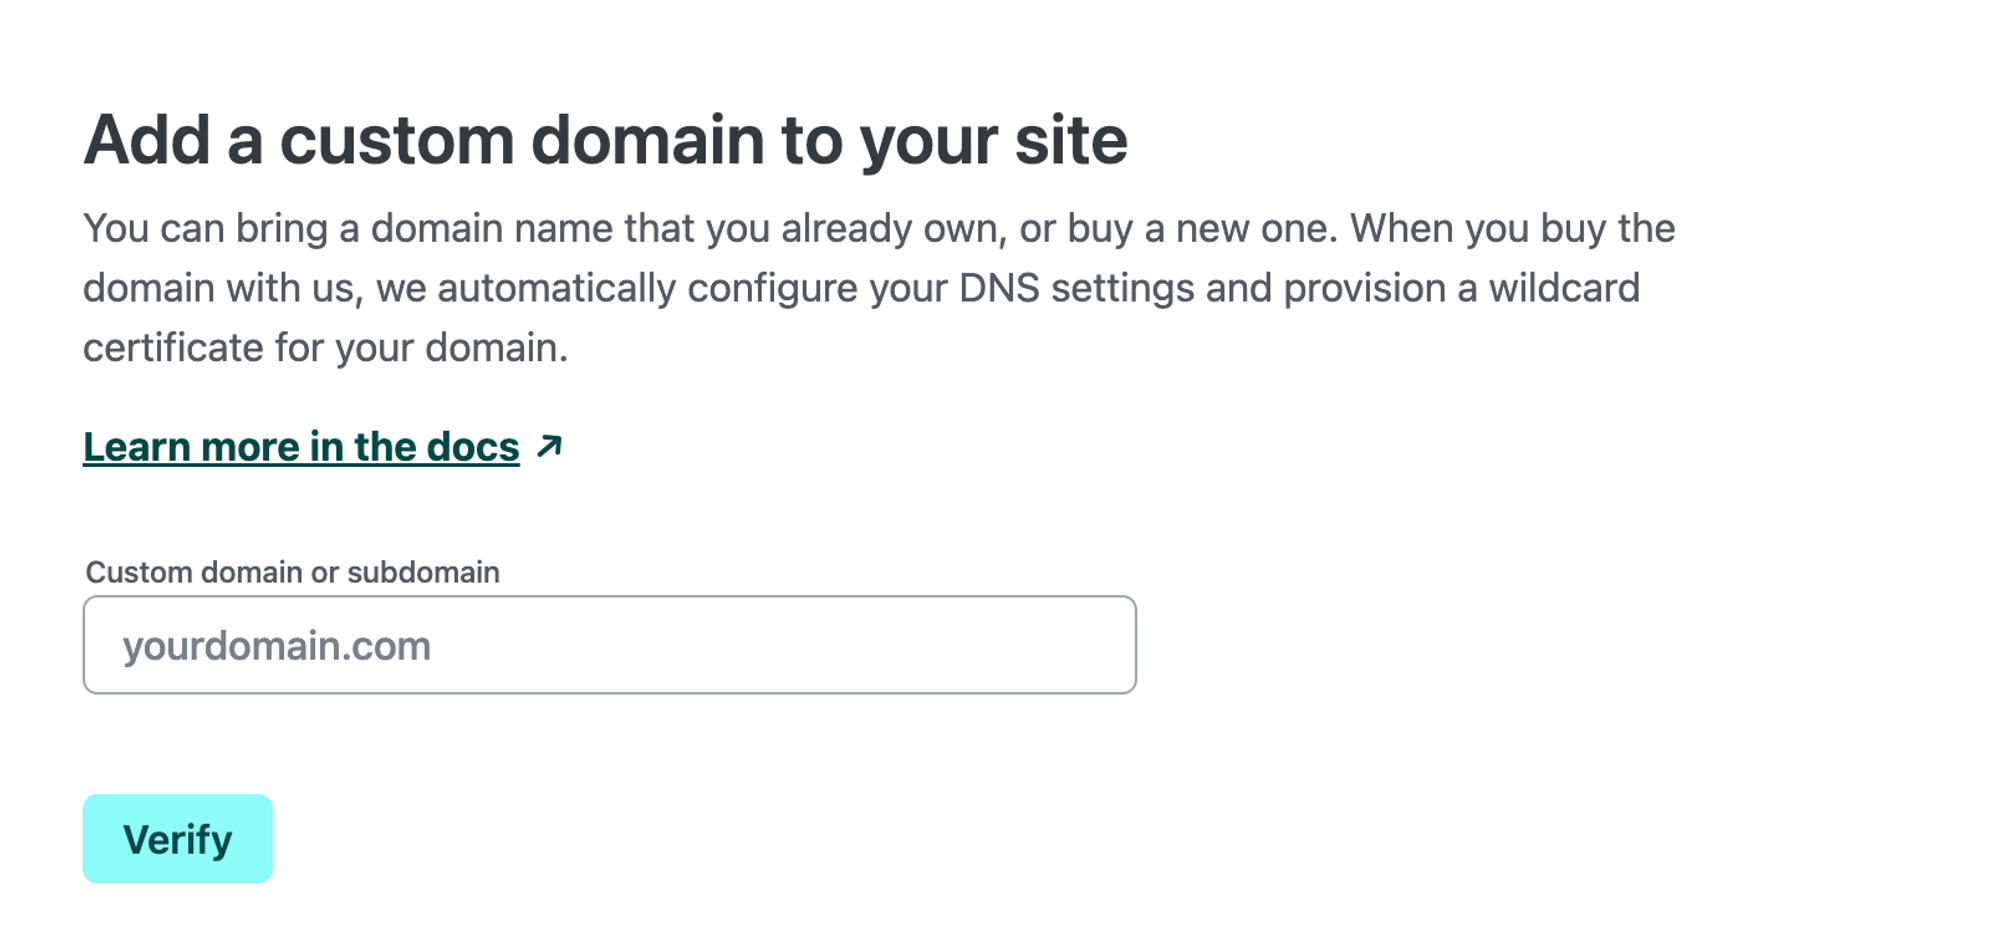Click the phrase "buy a new one"
Viewport: 2000px width, 948px height.
(x=1200, y=228)
